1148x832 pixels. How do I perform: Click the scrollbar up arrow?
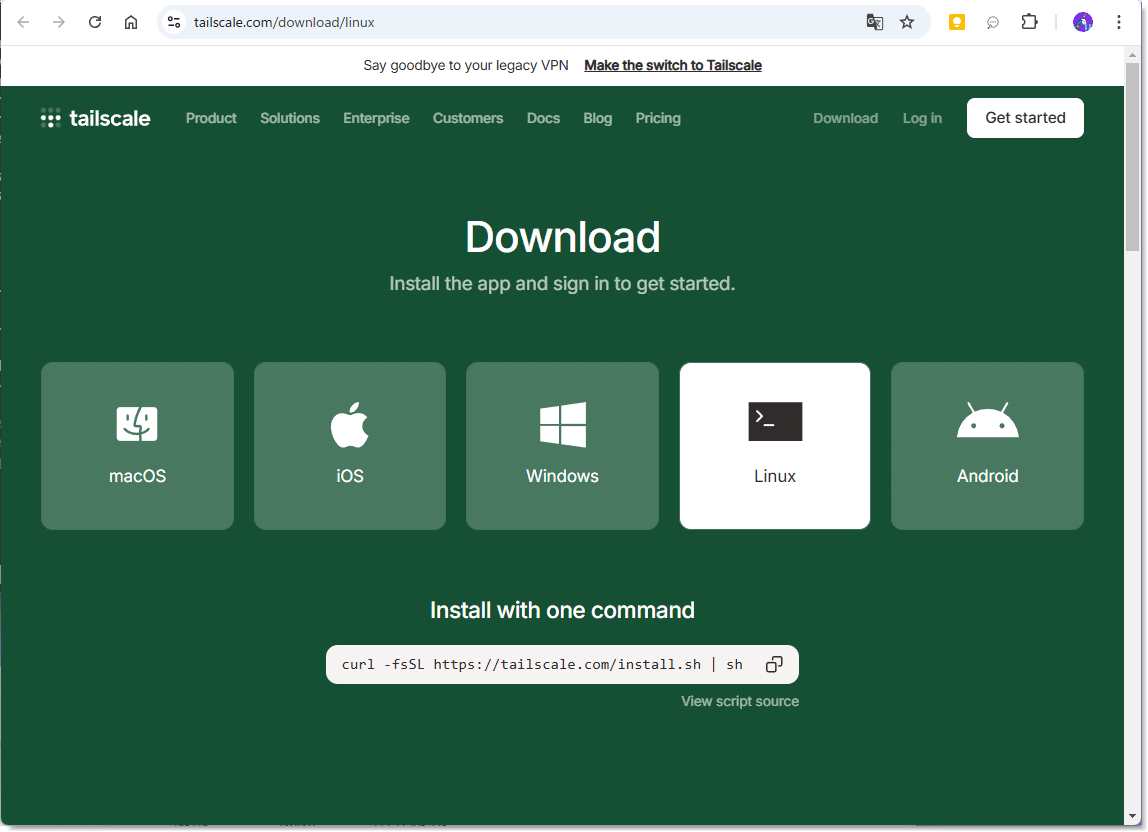1133,54
